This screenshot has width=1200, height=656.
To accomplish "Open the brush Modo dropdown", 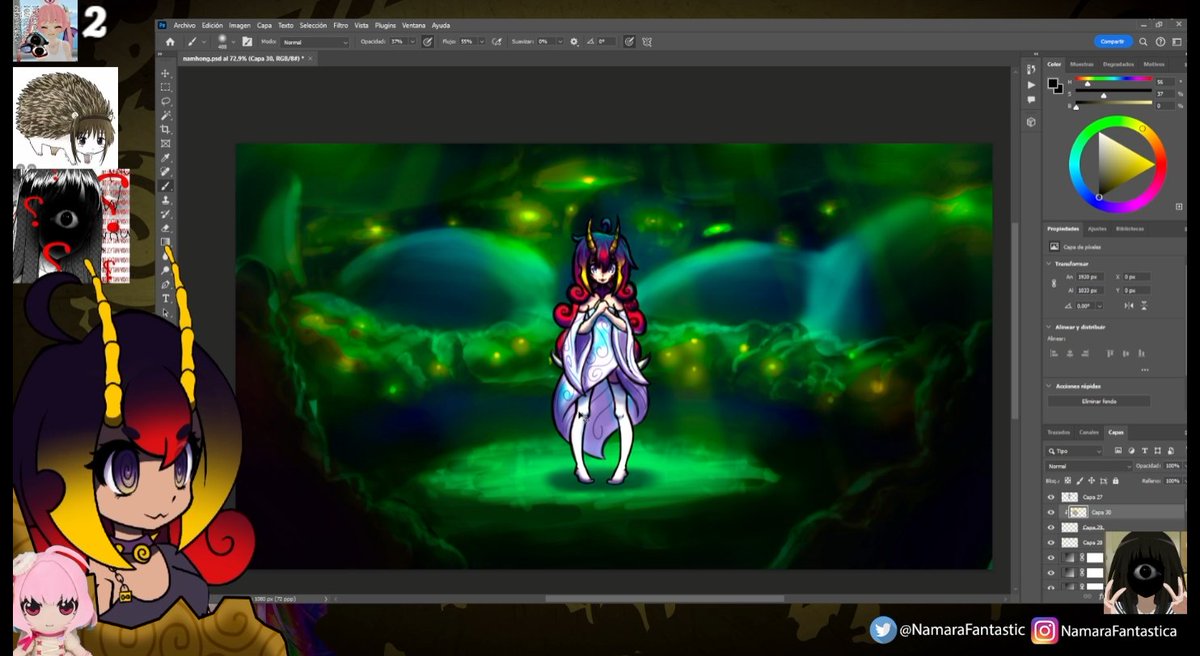I will point(315,42).
